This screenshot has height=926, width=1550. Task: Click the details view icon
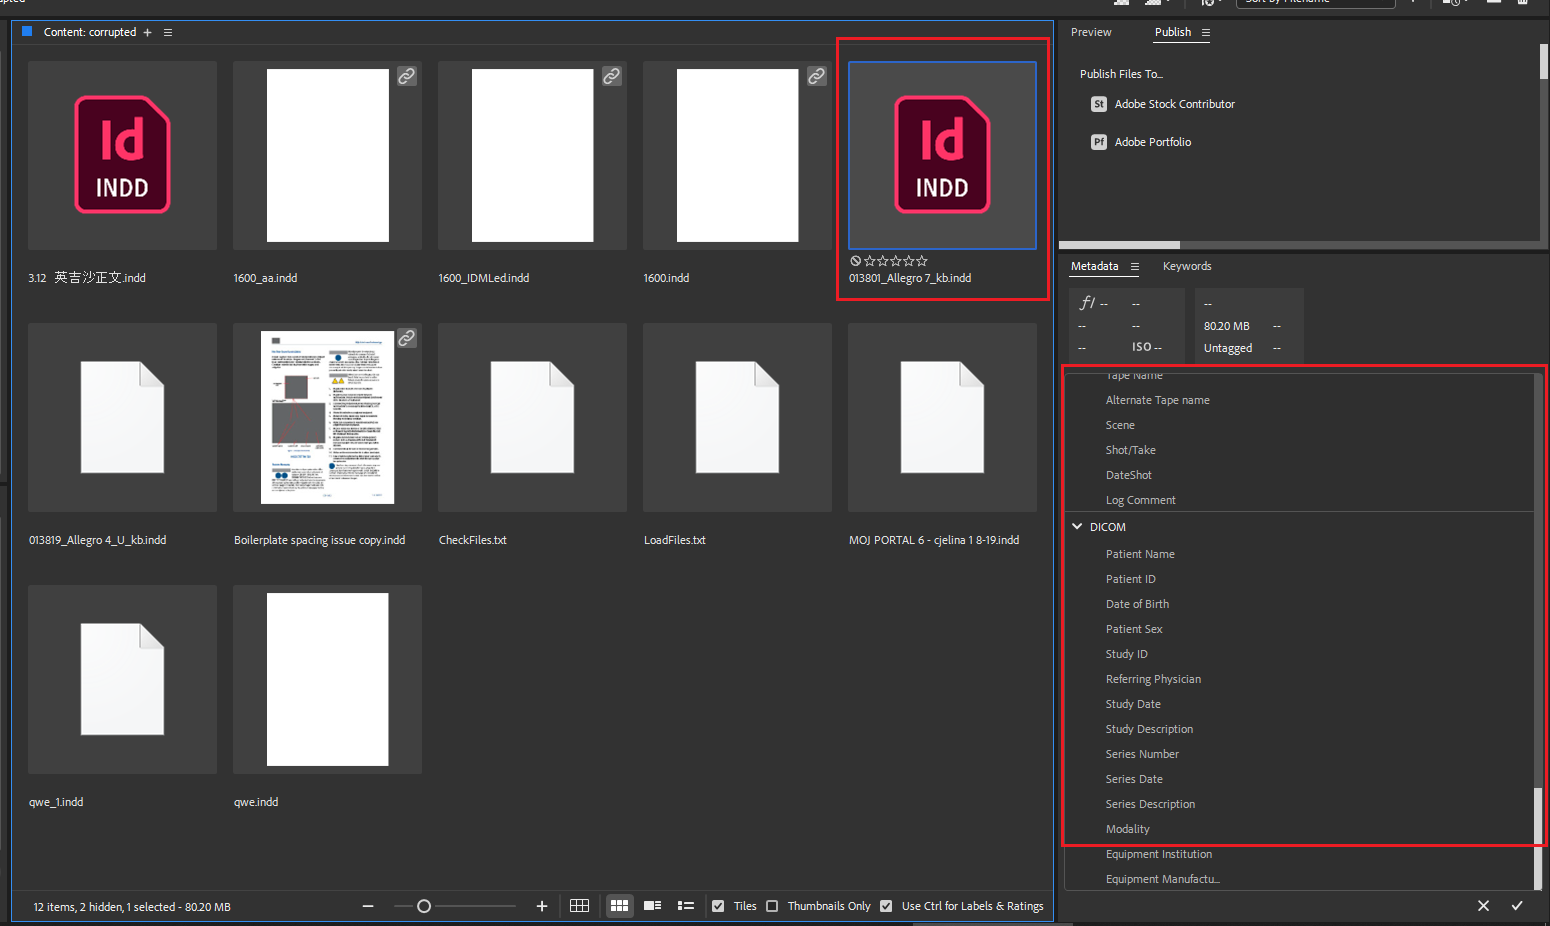tap(652, 906)
